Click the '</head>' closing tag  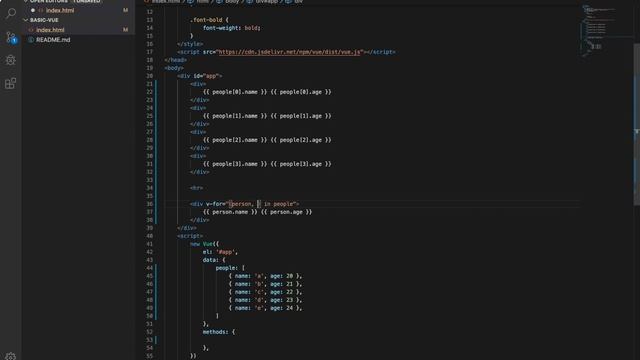pyautogui.click(x=176, y=60)
